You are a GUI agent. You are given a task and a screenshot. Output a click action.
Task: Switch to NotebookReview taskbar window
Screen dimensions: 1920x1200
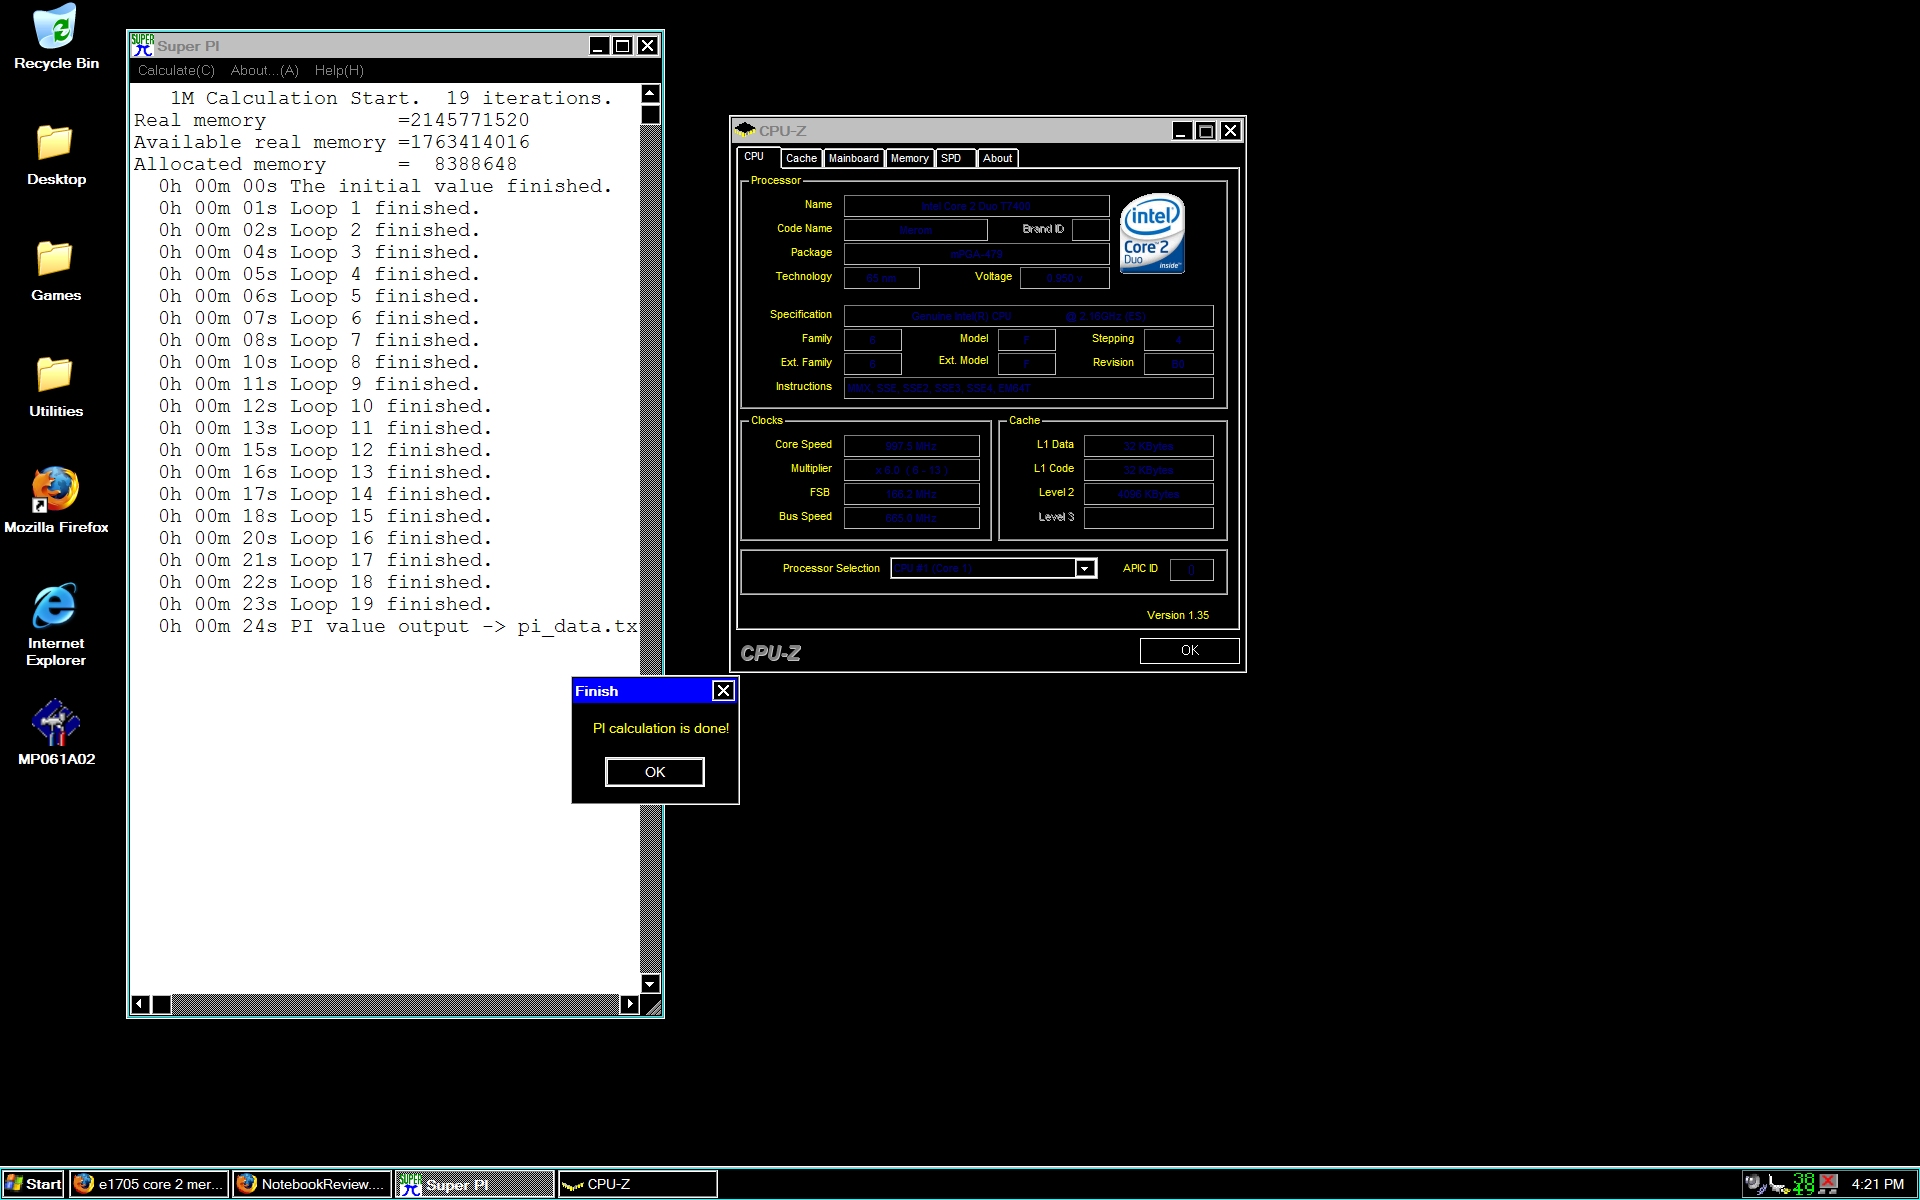click(313, 1184)
